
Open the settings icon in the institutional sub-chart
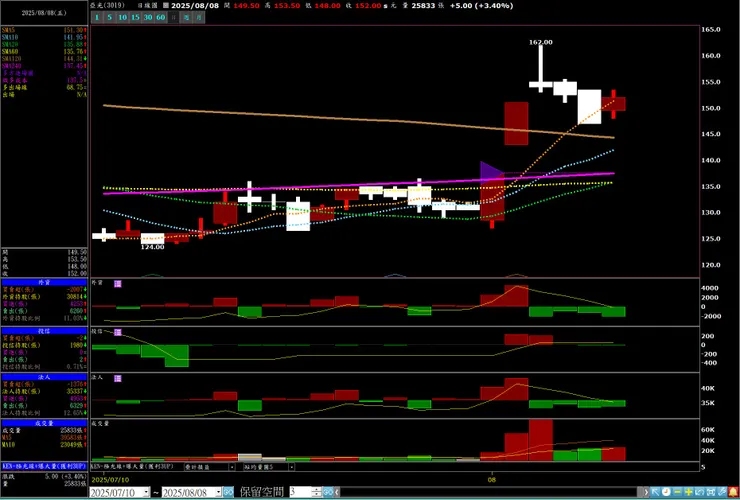(x=118, y=379)
